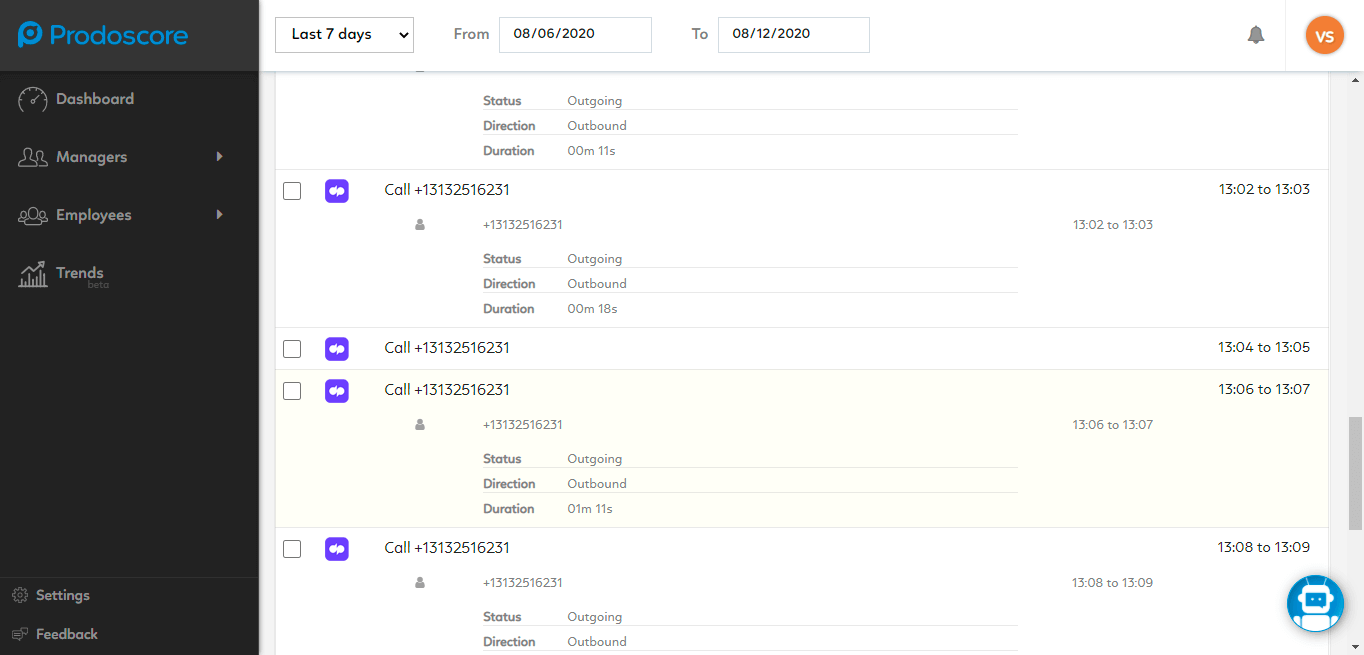This screenshot has height=655, width=1364.
Task: Click the Call +13132516231 link at 13:02
Action: point(446,190)
